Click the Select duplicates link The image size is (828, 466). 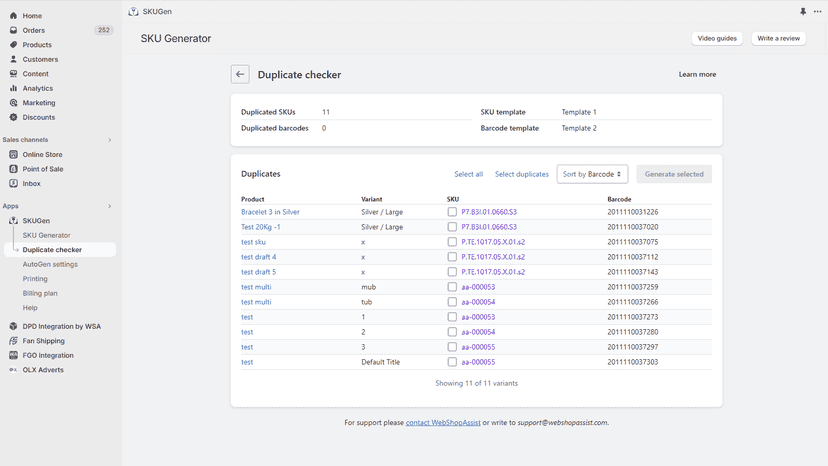point(522,174)
